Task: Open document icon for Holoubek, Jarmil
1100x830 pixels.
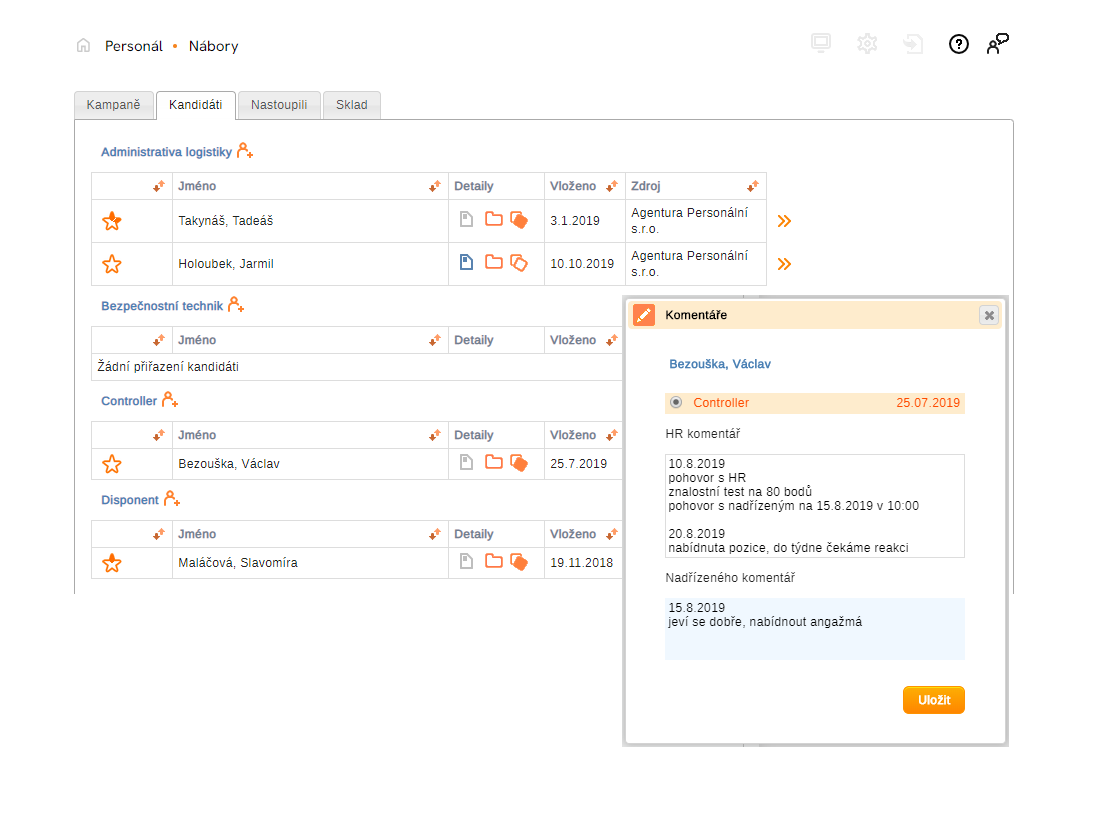Action: tap(466, 263)
